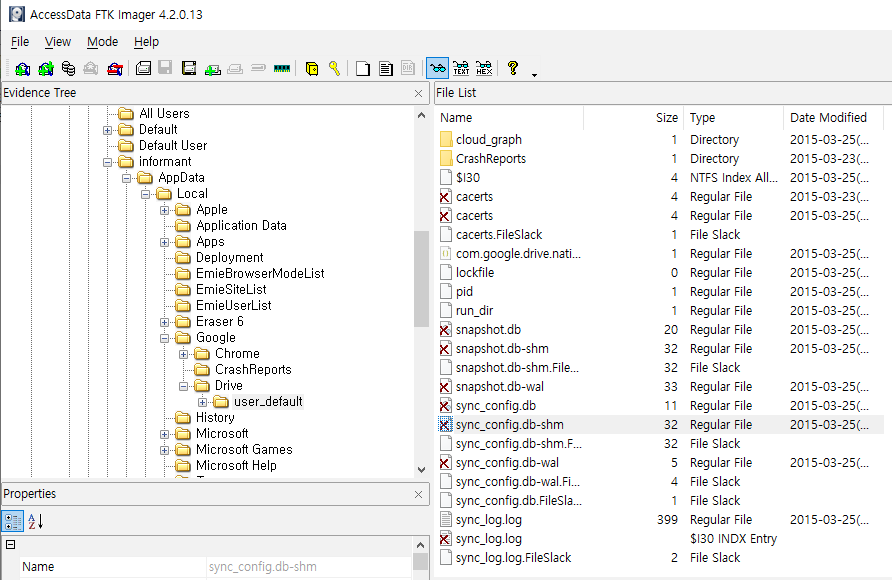
Task: Switch Properties to categorized view icon
Action: [x=13, y=521]
